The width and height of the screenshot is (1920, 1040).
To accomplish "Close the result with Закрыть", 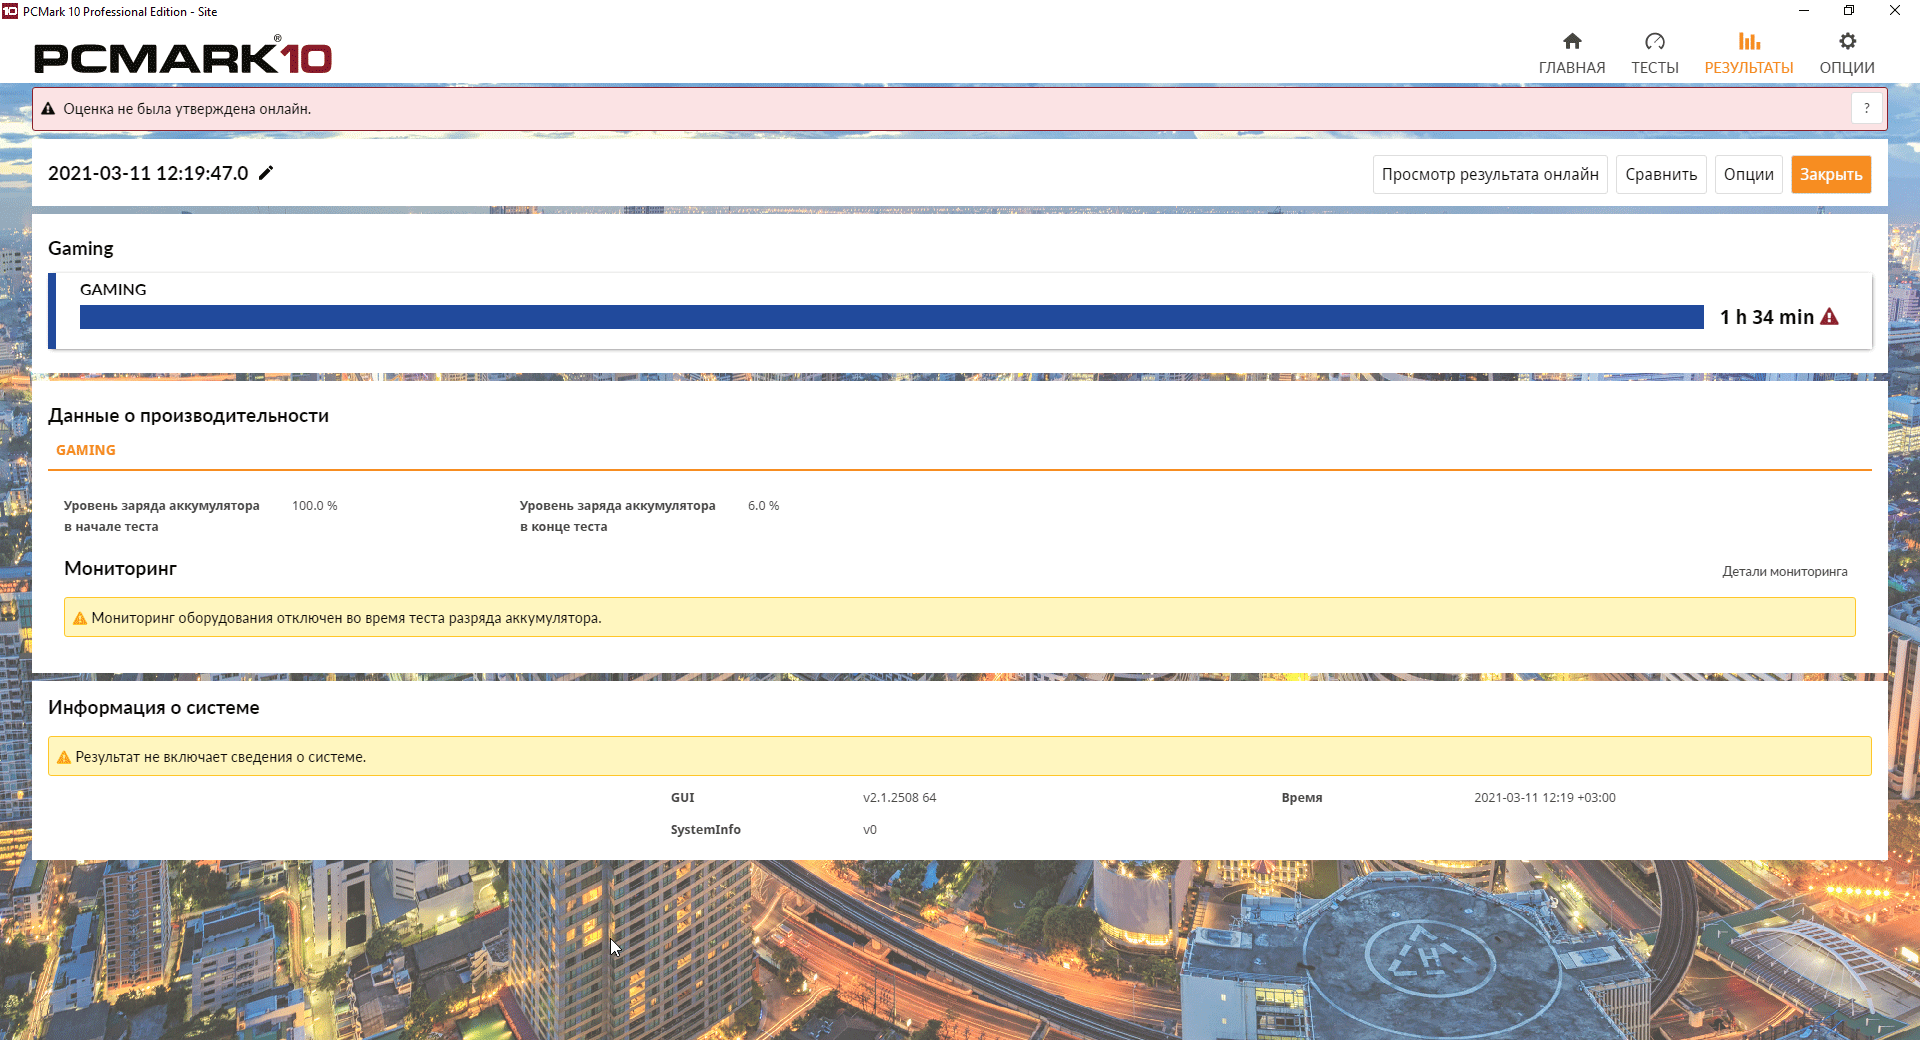I will 1831,174.
